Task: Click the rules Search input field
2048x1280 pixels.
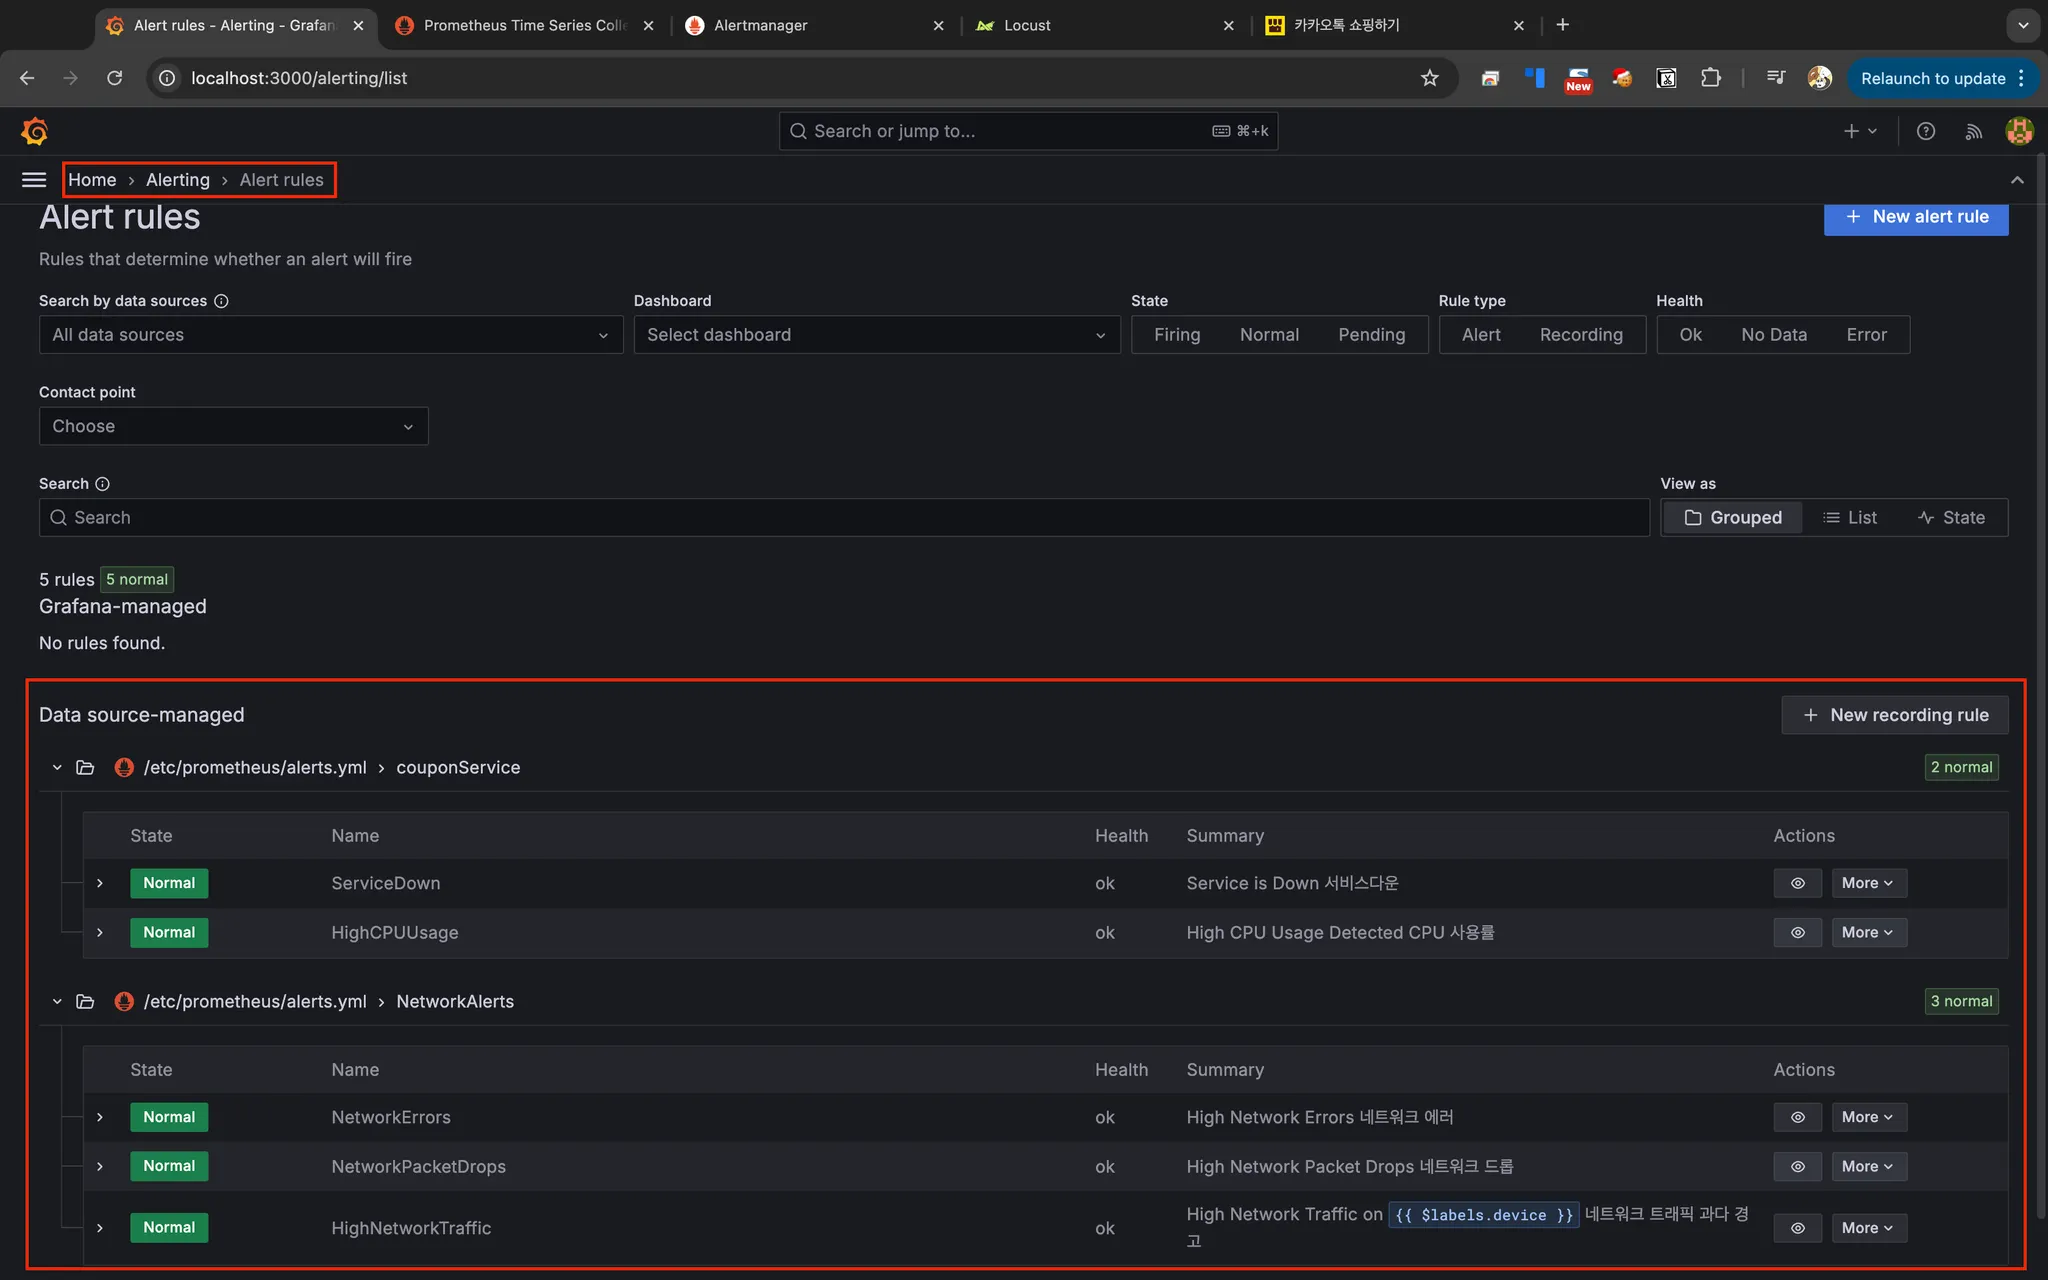Action: point(843,518)
